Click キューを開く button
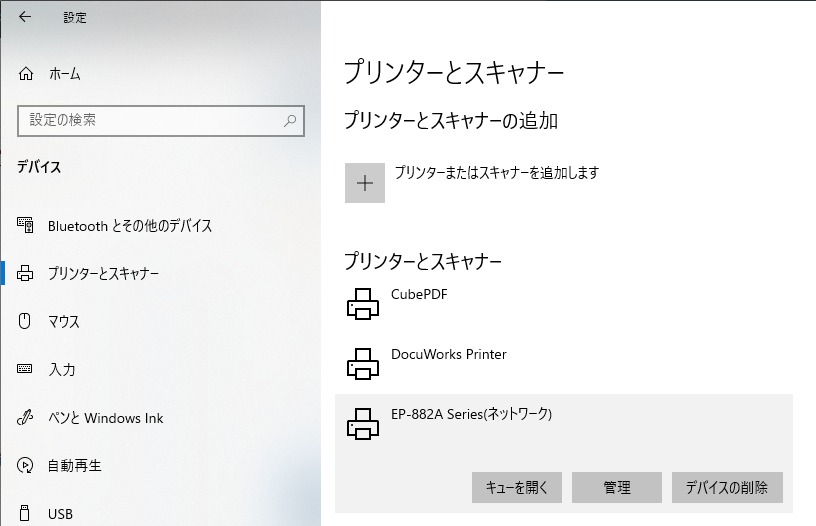The width and height of the screenshot is (816, 526). [517, 487]
